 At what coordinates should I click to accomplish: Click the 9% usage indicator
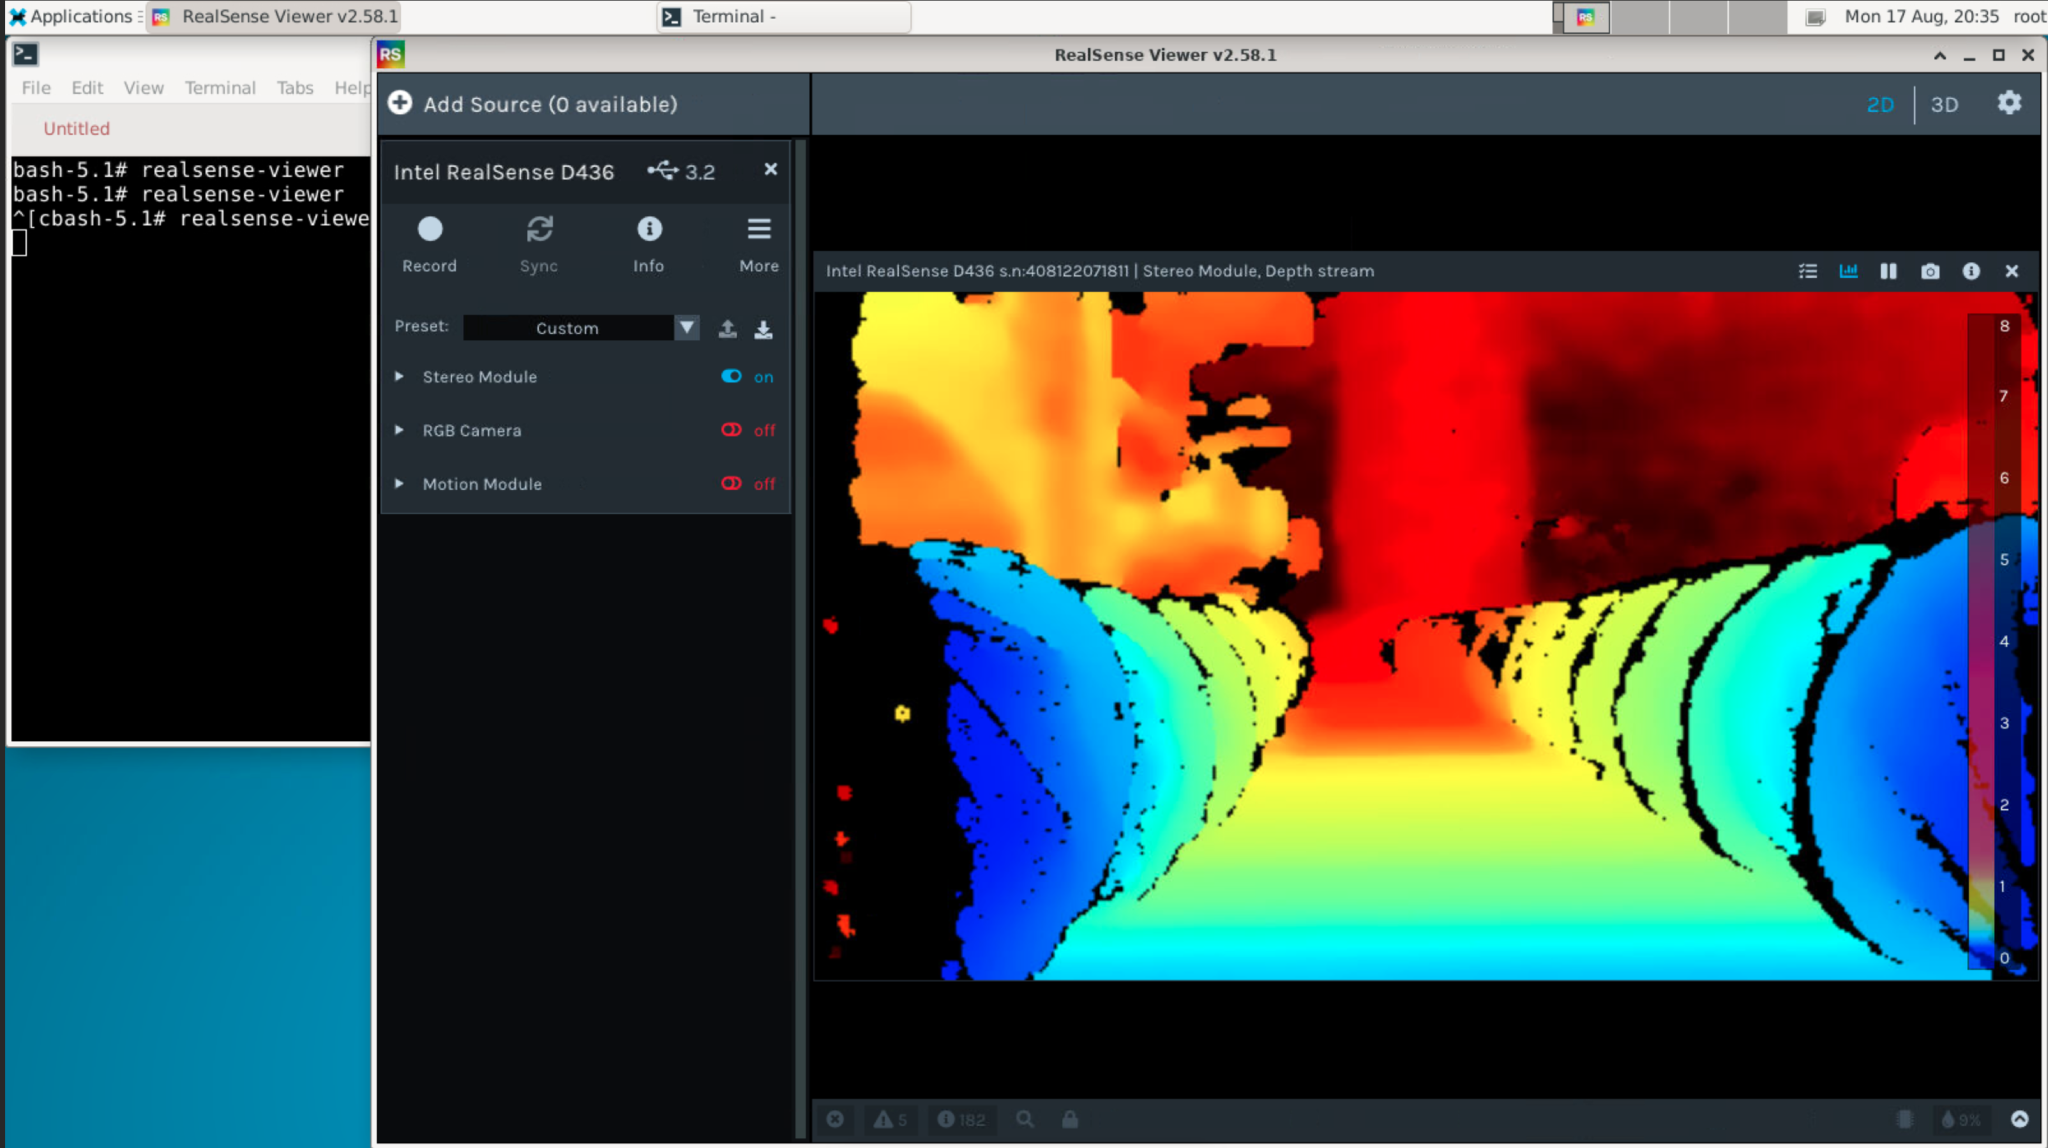pyautogui.click(x=1961, y=1119)
